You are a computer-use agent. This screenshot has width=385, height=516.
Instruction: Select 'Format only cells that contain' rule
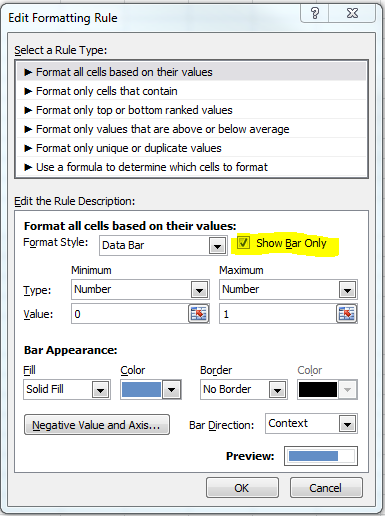pyautogui.click(x=191, y=91)
